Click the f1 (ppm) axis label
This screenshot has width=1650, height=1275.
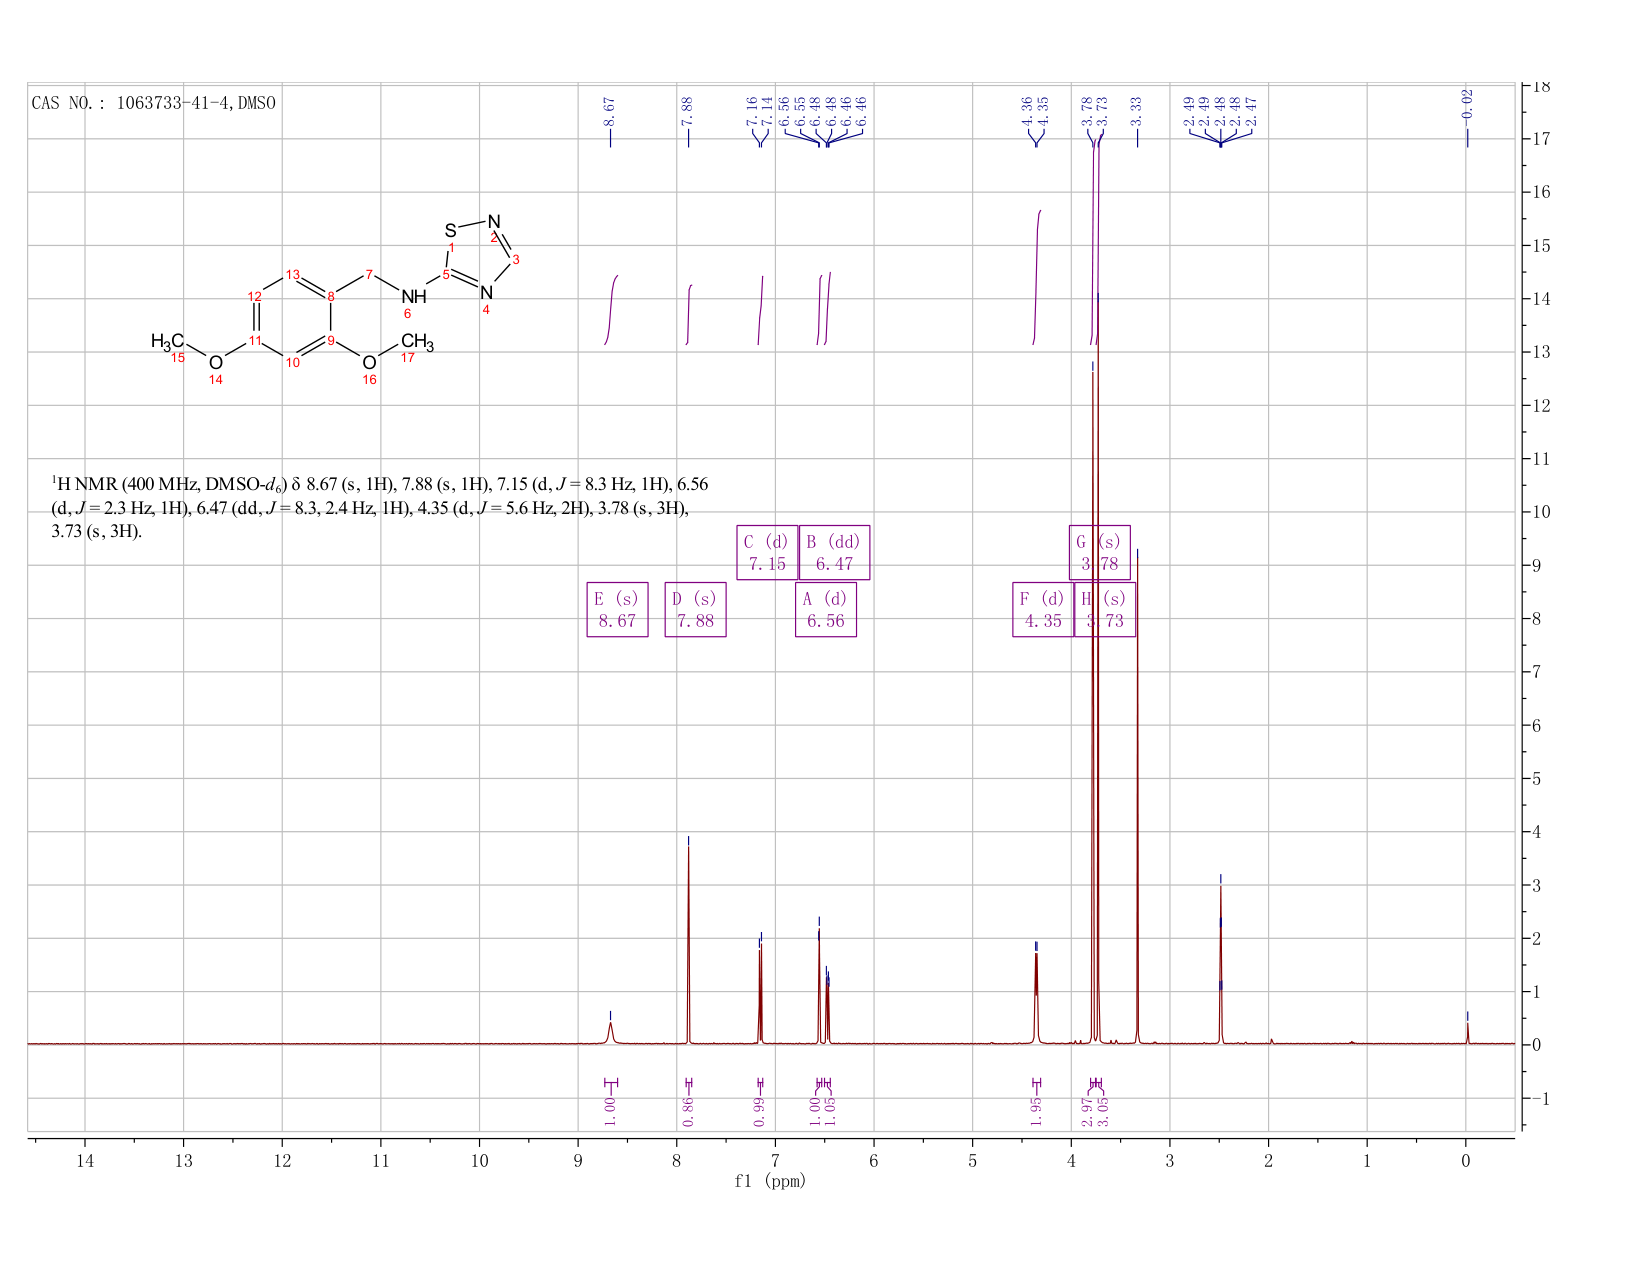770,1181
